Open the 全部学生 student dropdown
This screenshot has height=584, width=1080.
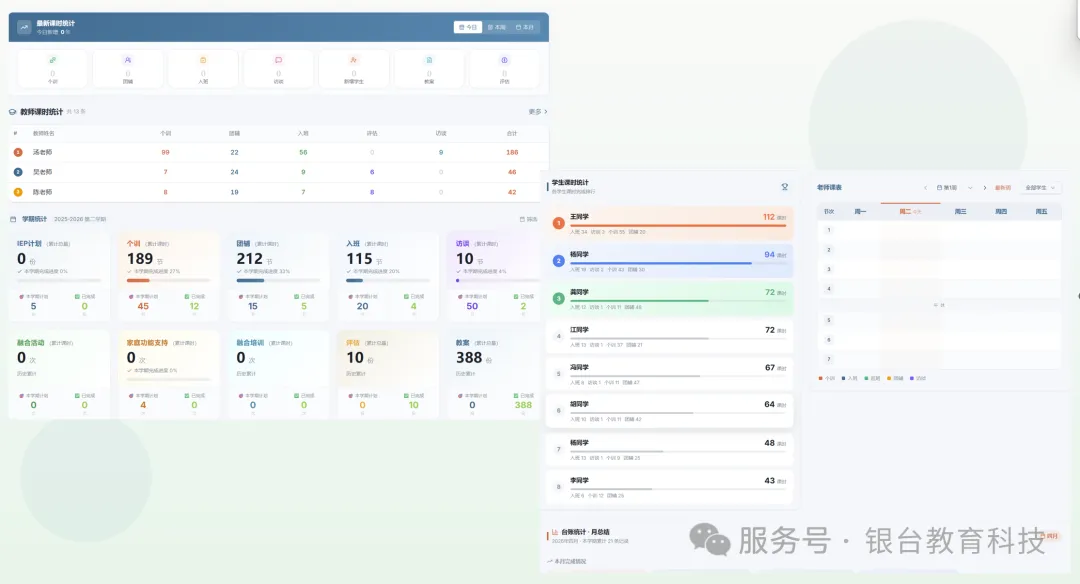1041,187
